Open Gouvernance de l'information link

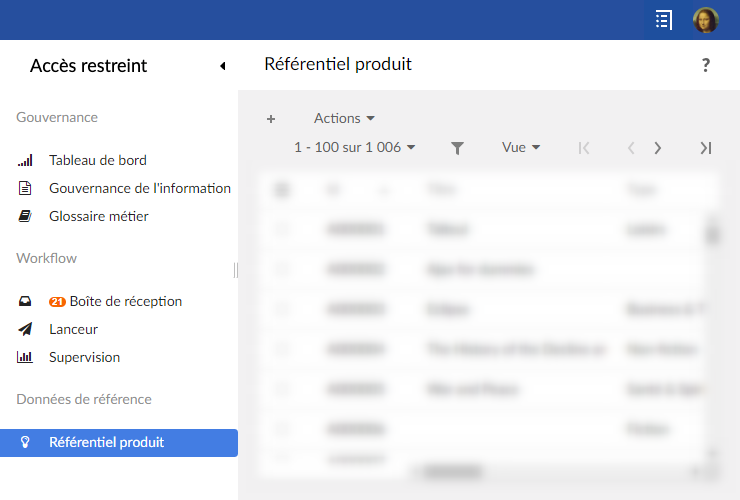(139, 188)
